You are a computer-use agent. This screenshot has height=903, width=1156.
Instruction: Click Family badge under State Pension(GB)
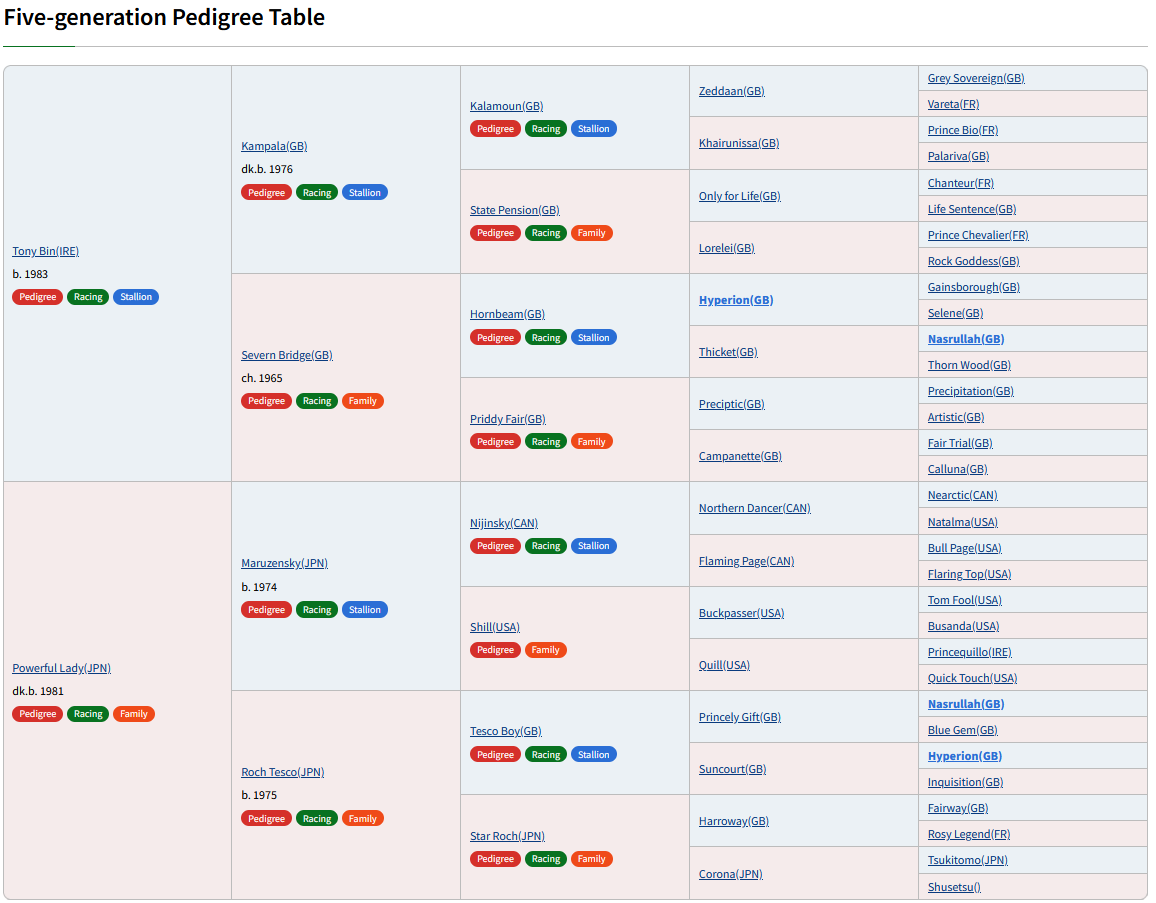pos(591,233)
